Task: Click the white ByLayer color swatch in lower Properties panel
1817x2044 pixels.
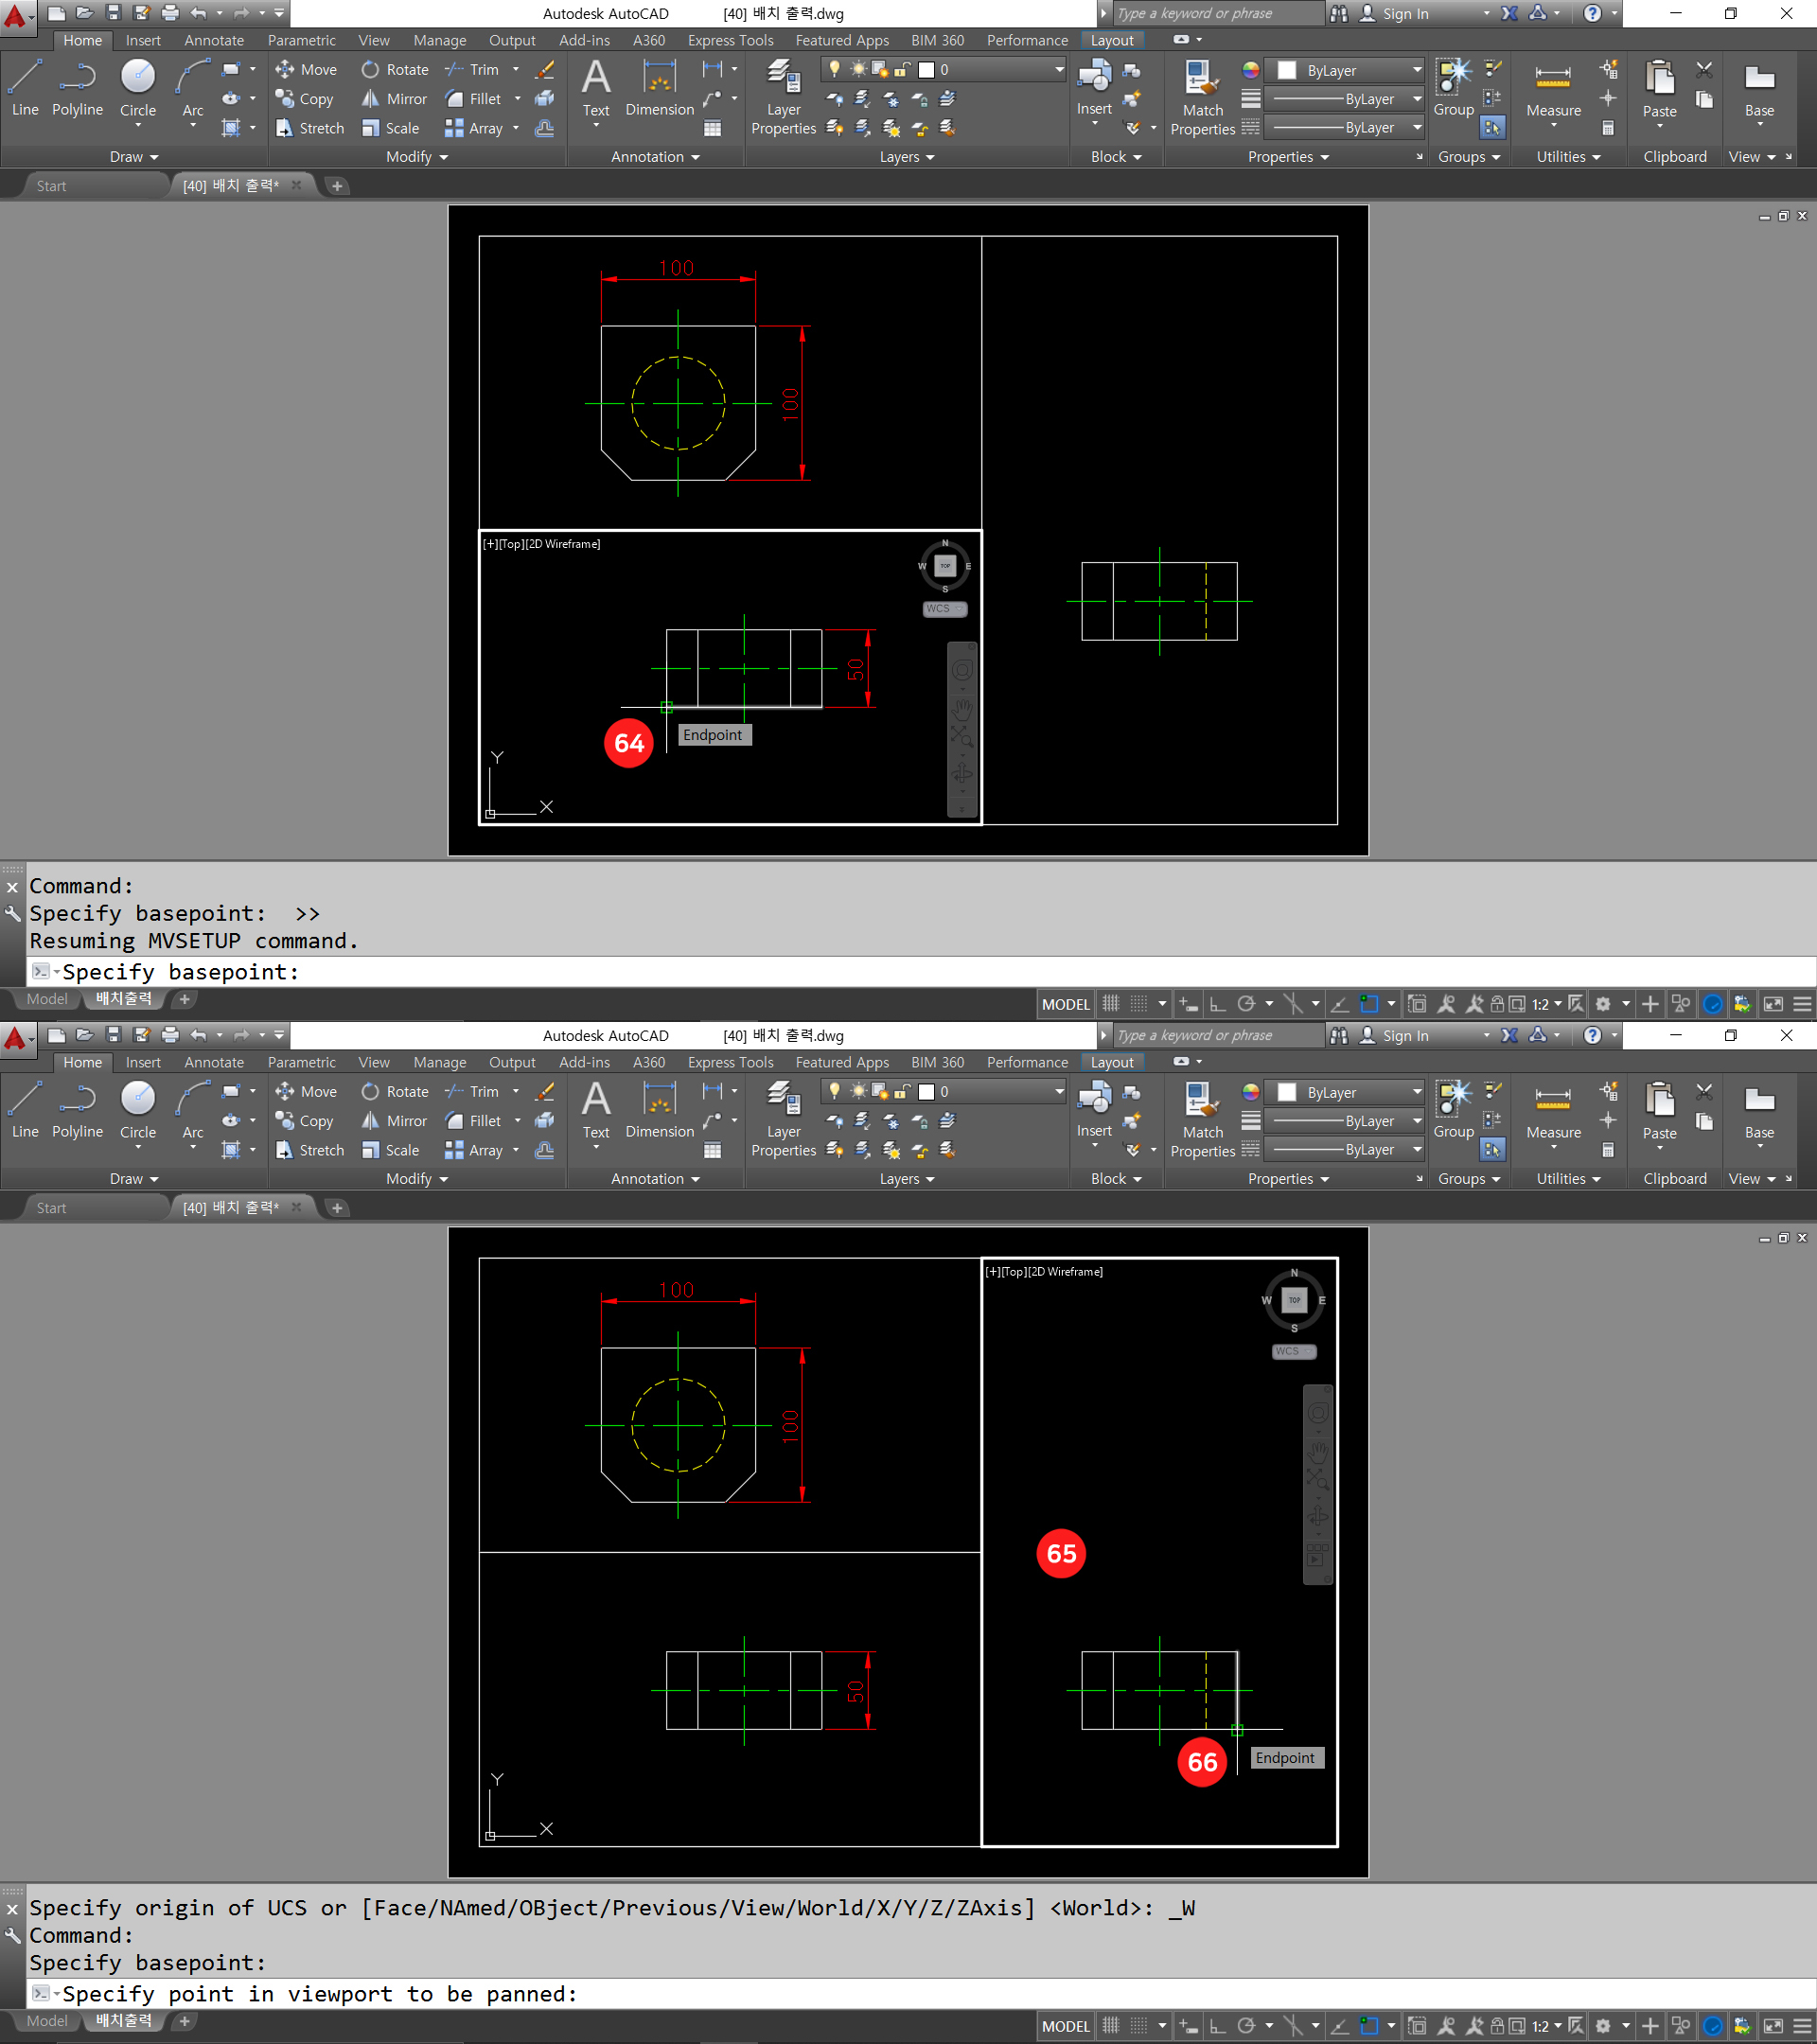Action: pyautogui.click(x=1287, y=1092)
